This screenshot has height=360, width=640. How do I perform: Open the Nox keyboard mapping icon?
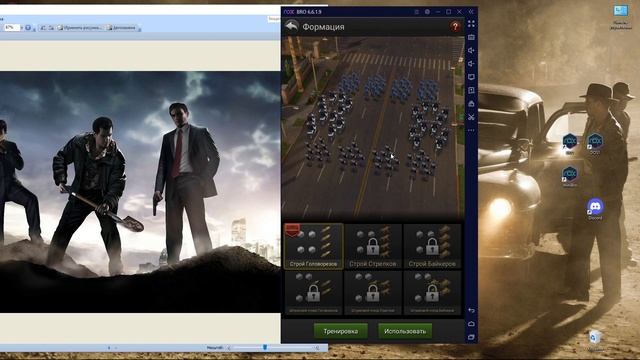pos(471,37)
